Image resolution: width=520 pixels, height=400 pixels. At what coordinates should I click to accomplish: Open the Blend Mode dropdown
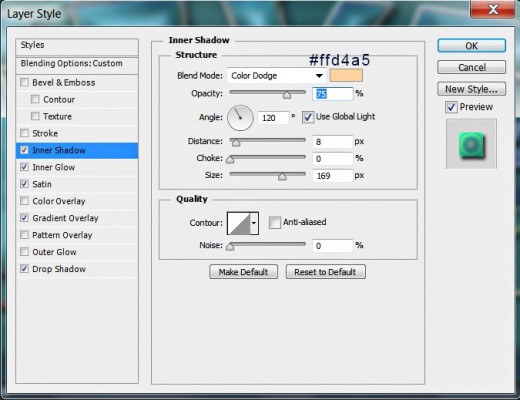tap(277, 76)
